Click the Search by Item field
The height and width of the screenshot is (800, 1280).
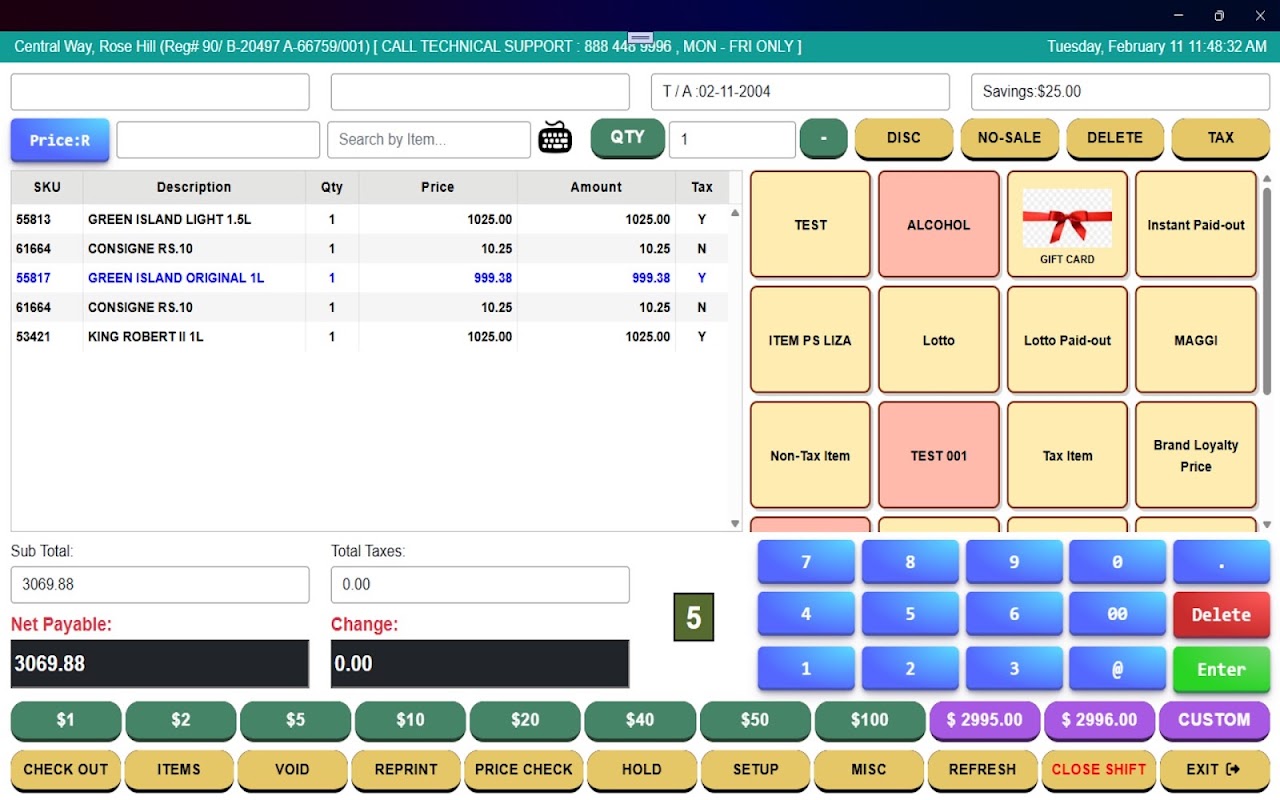[x=429, y=140]
